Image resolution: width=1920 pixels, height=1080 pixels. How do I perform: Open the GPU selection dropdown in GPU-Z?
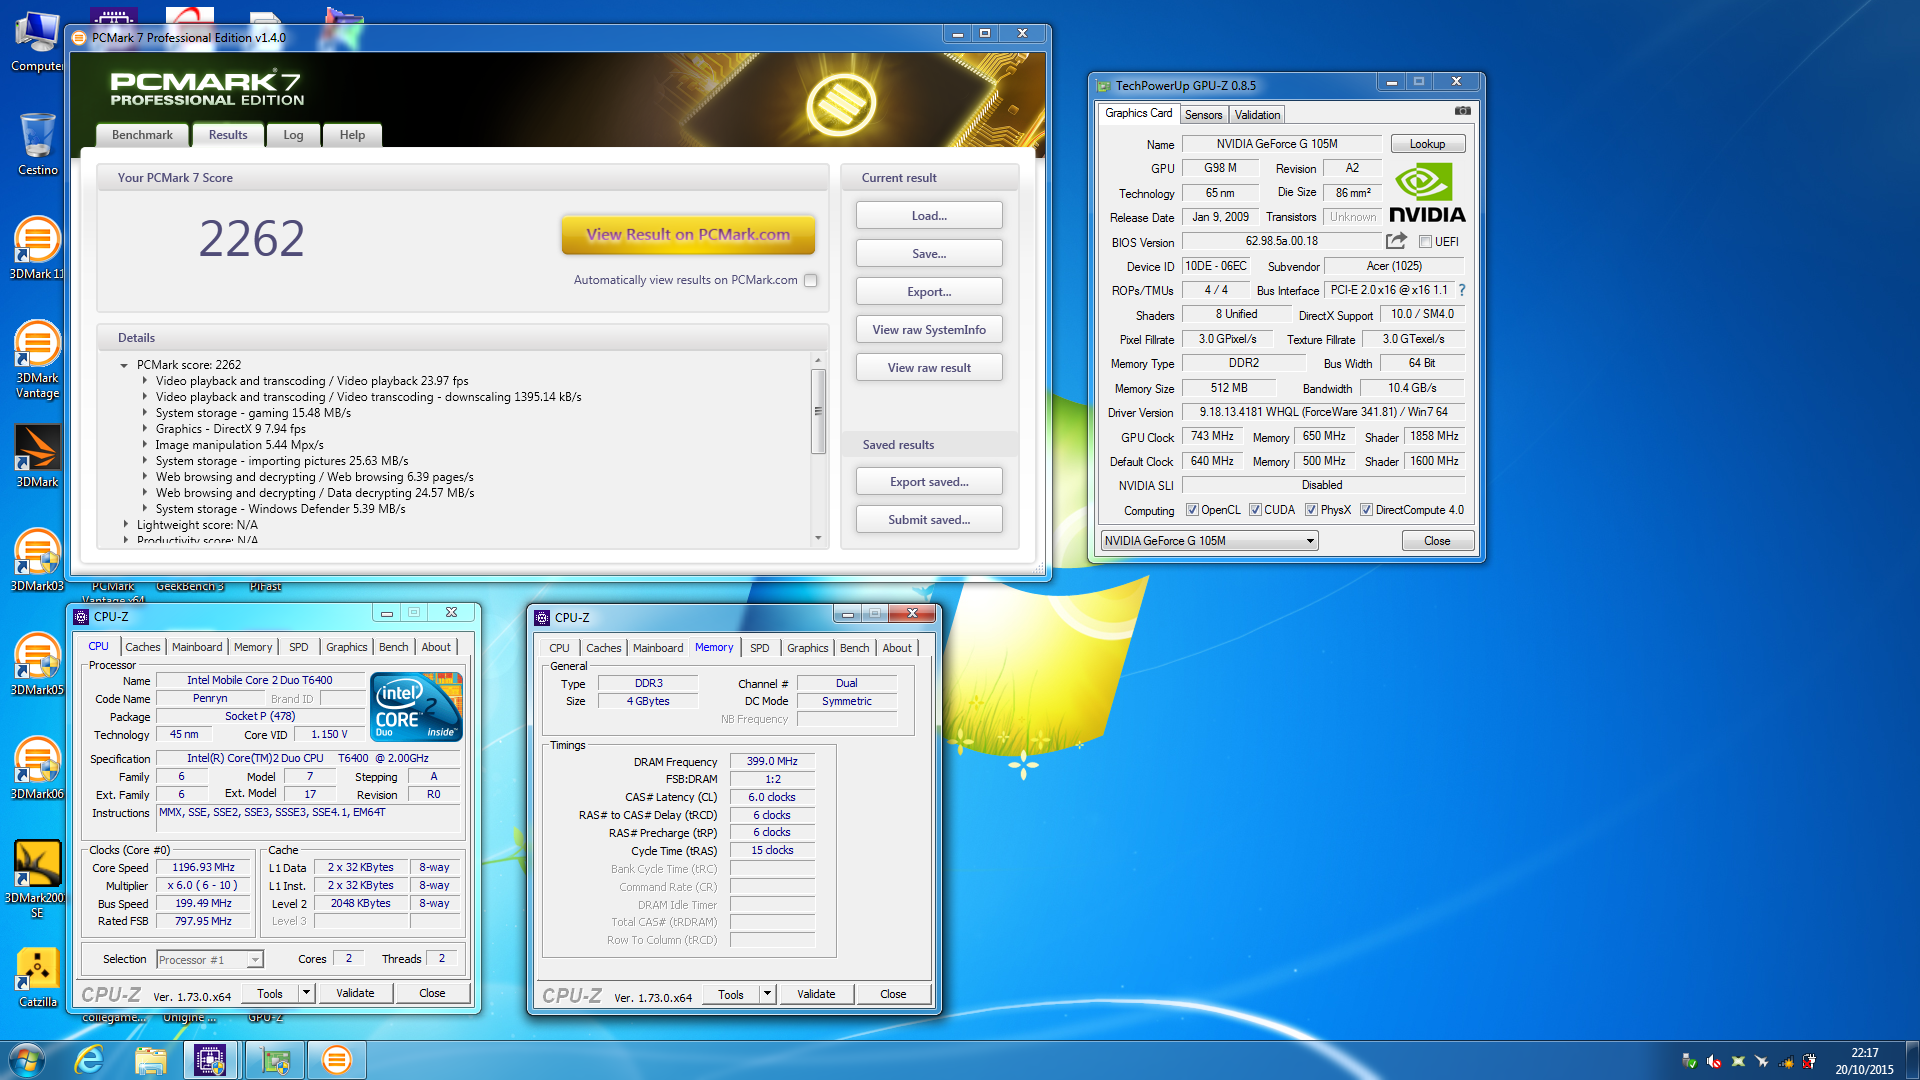tap(1209, 541)
